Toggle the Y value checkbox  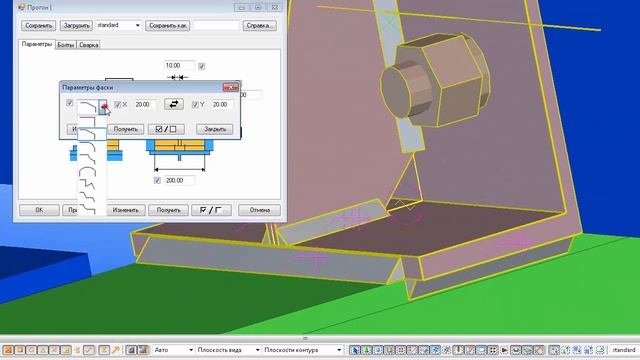pos(195,104)
